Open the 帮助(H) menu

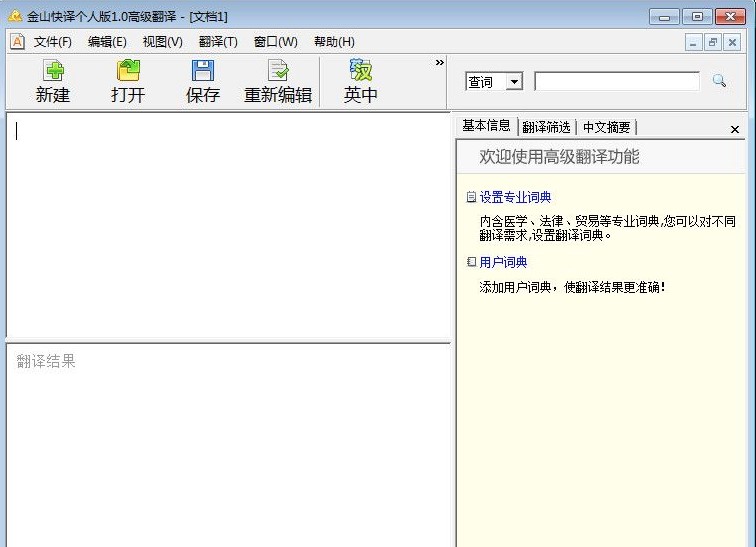334,42
